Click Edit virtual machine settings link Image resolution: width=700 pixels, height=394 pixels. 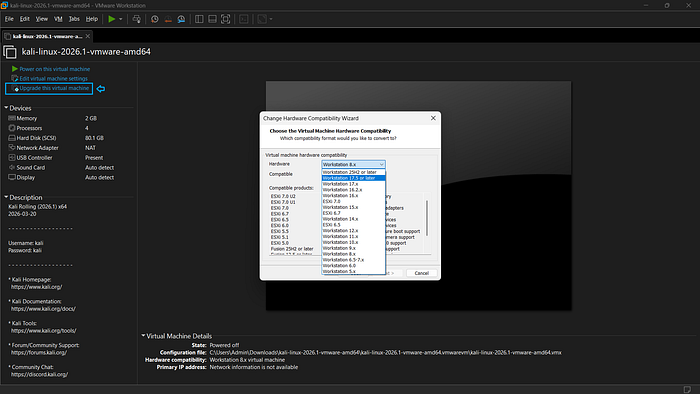tap(54, 79)
